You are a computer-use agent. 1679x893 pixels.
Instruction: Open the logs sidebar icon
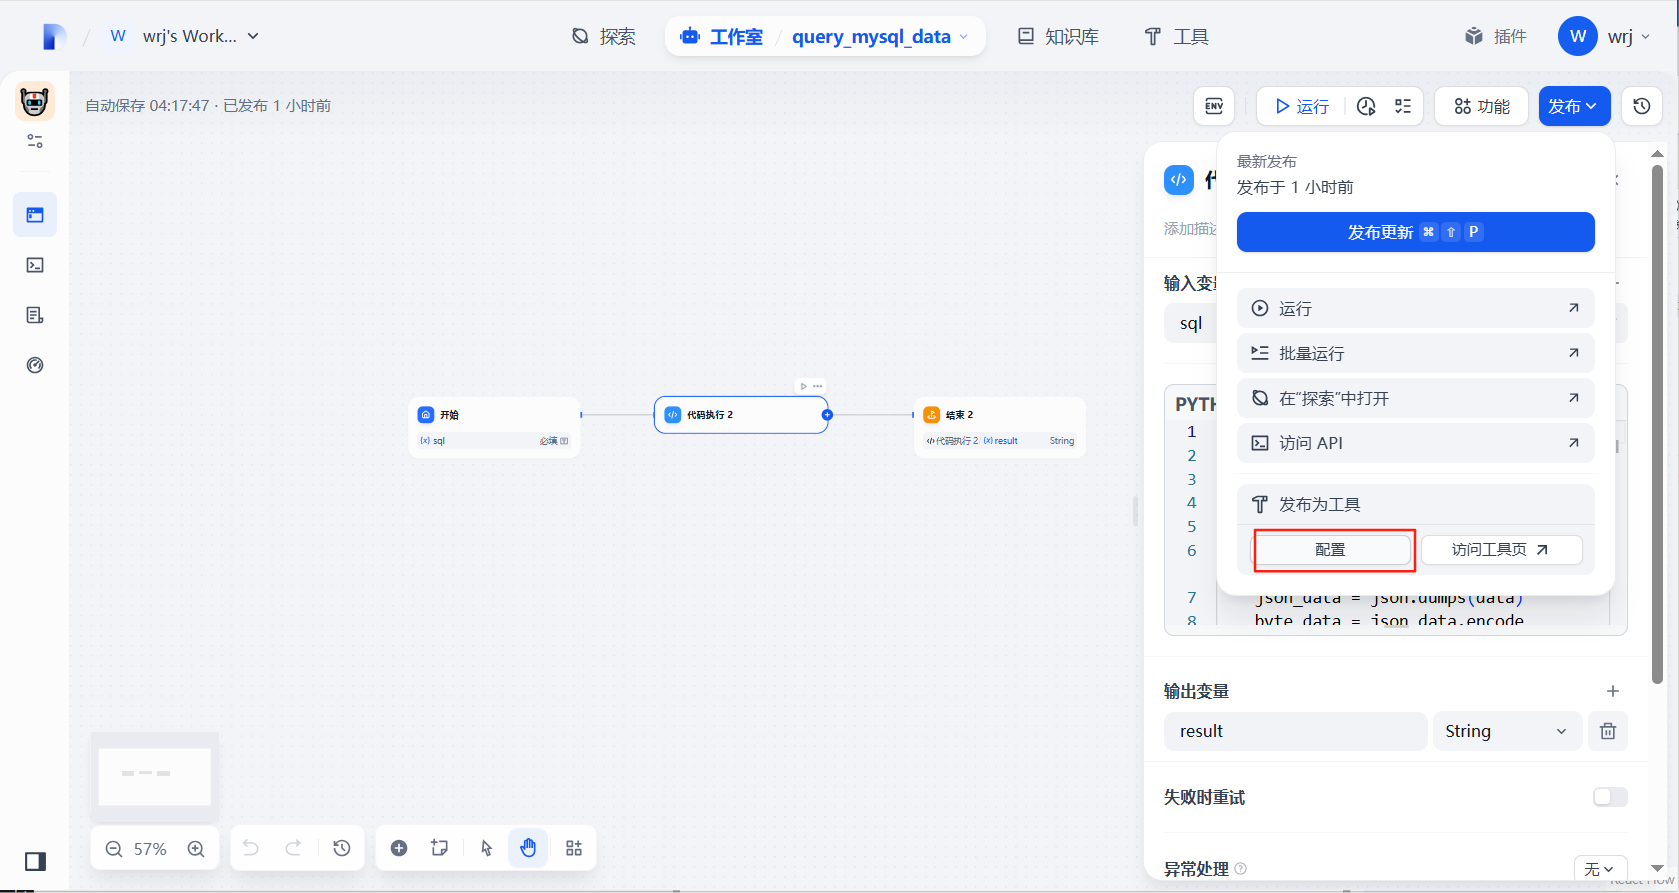35,315
